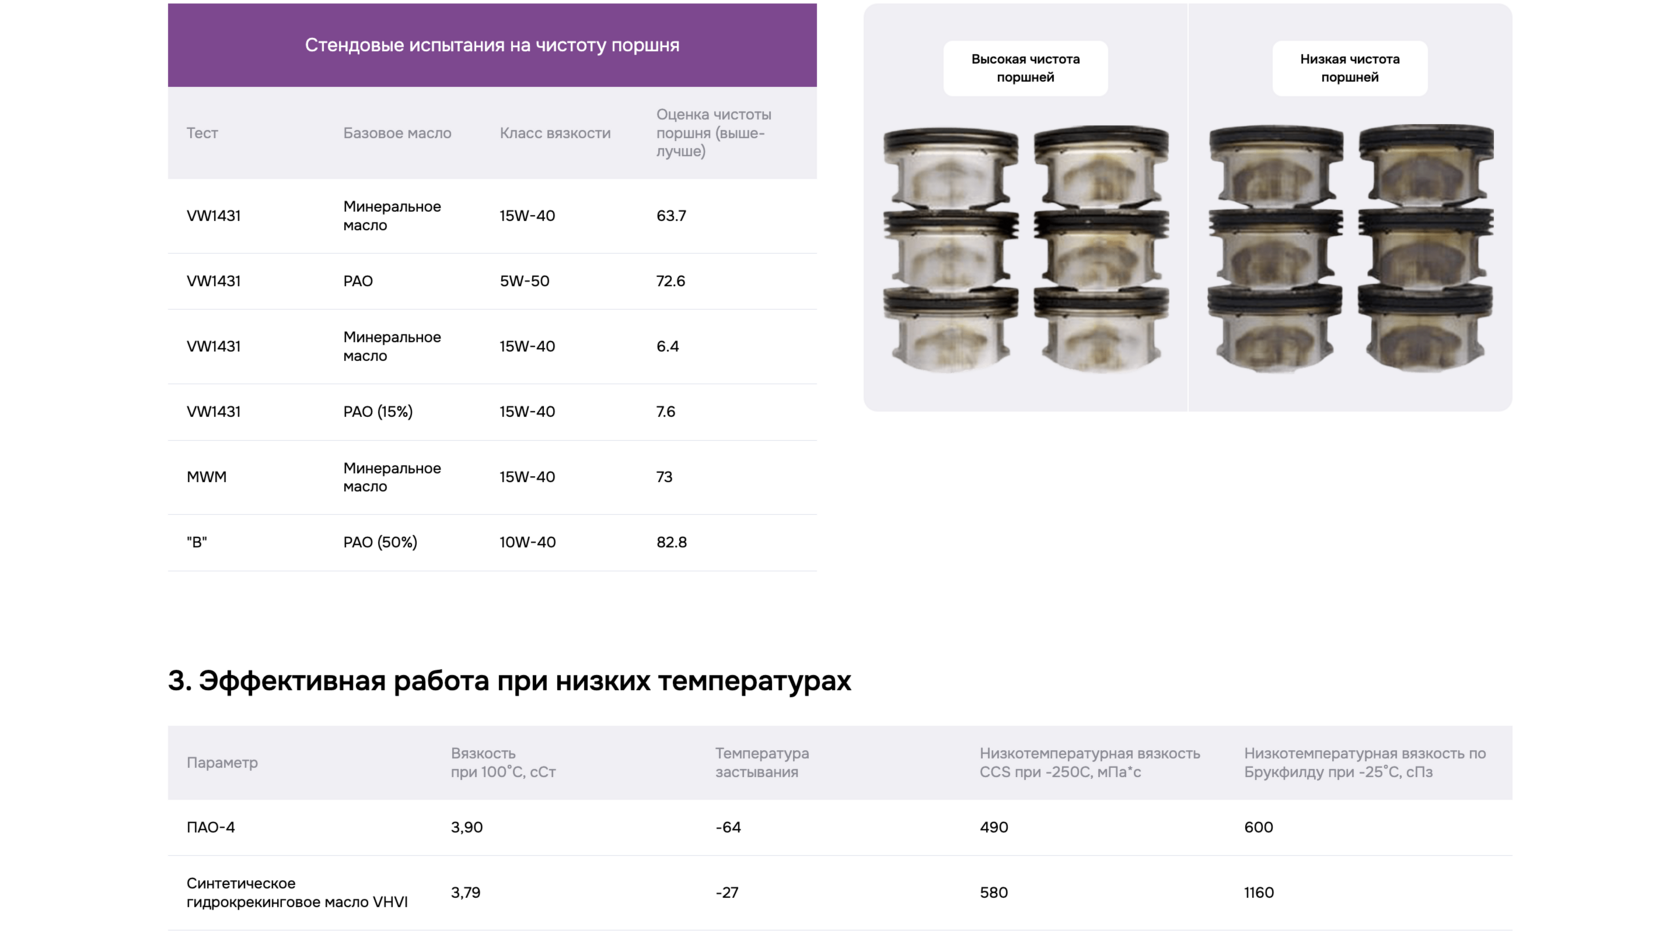Click the 'Вязкость при 100°C, сСт' header
This screenshot has width=1680, height=931.
(503, 763)
